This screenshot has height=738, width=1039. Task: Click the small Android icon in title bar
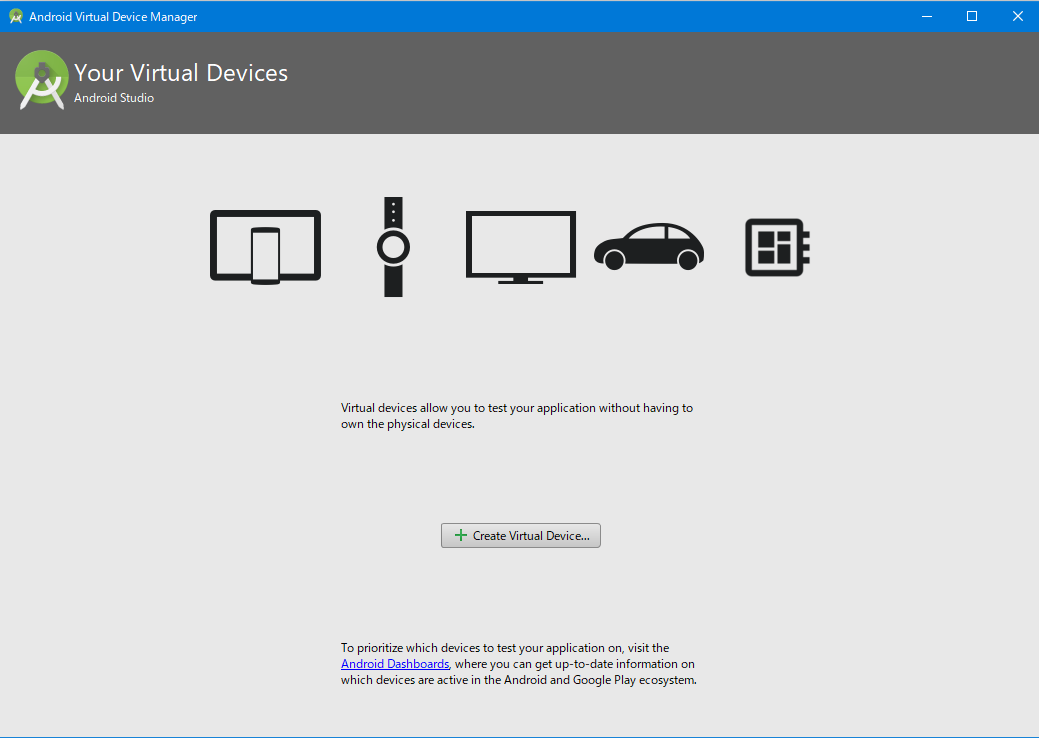pyautogui.click(x=16, y=17)
